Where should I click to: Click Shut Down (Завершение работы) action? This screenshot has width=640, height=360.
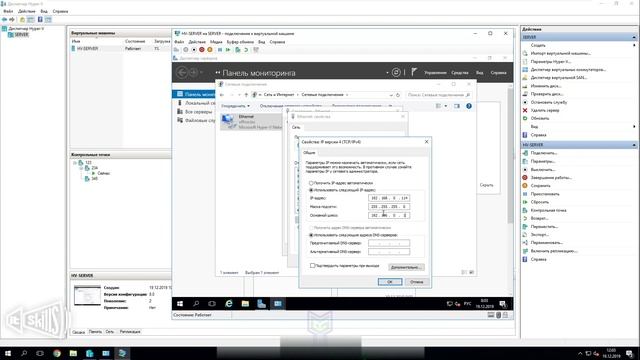pyautogui.click(x=551, y=178)
